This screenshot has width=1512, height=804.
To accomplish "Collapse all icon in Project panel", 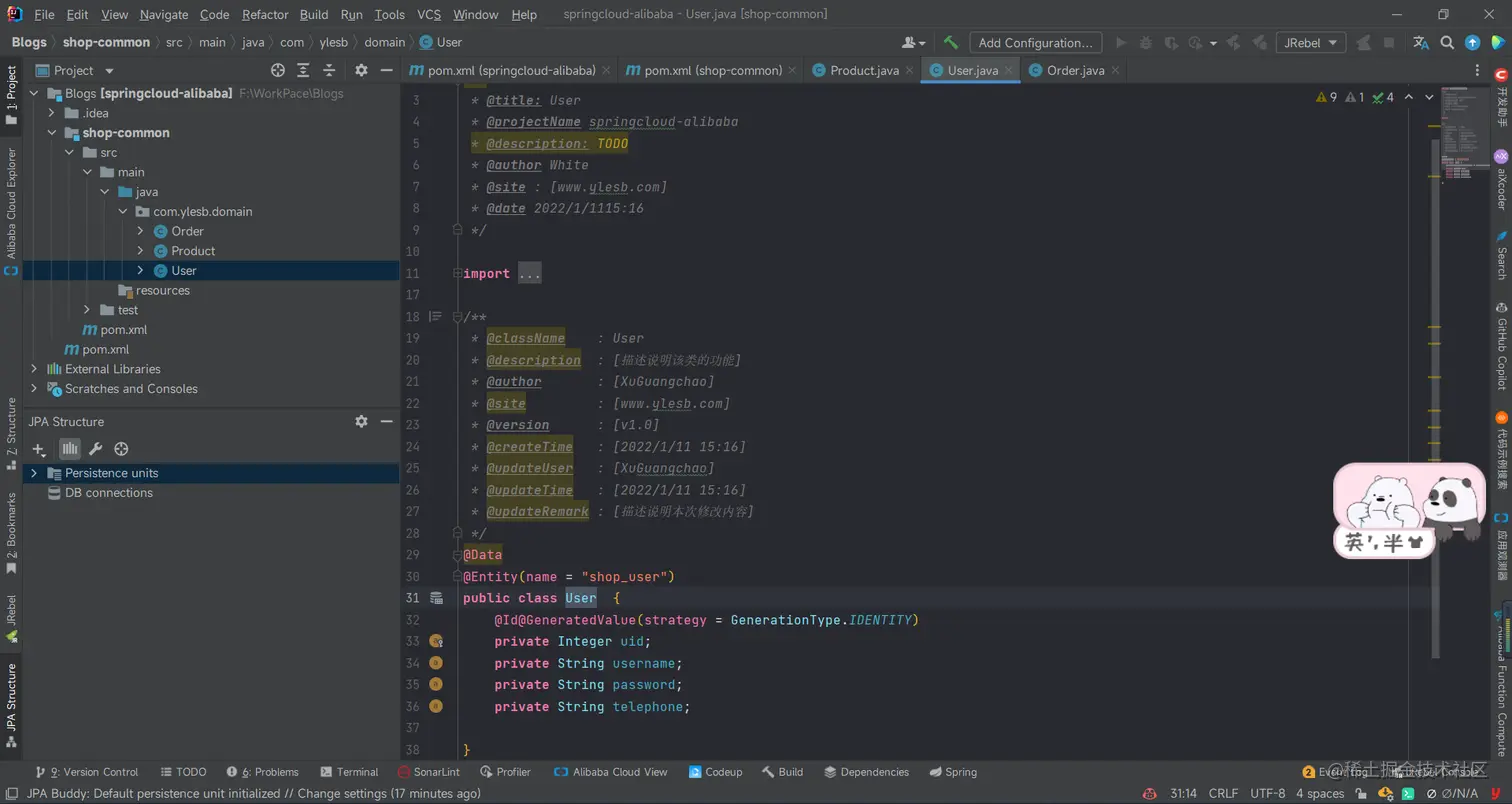I will click(x=328, y=71).
